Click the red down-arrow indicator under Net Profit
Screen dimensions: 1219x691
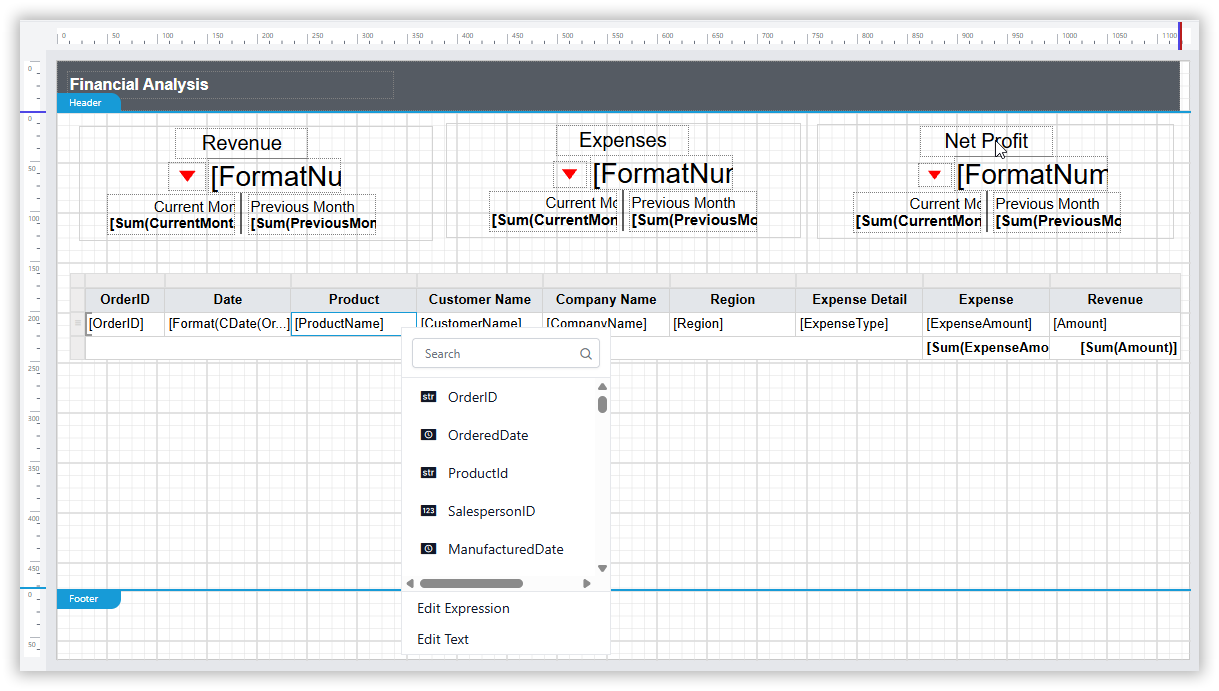tap(934, 175)
